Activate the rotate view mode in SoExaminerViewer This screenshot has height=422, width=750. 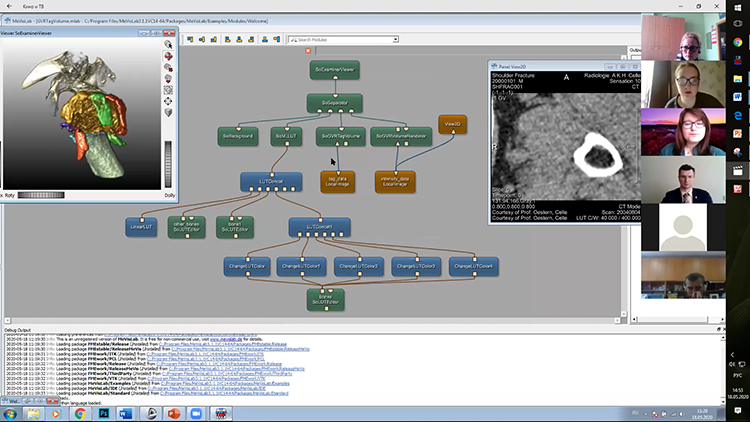tap(168, 56)
